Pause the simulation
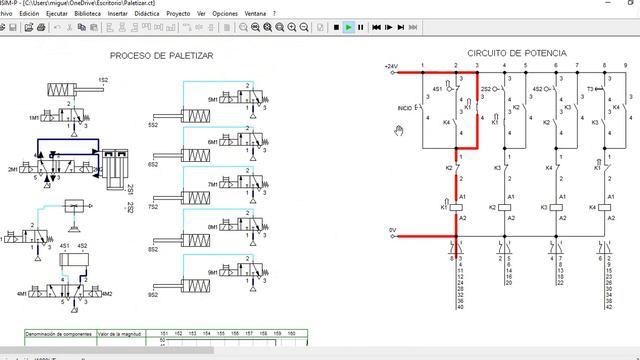The image size is (640, 360). [x=361, y=27]
